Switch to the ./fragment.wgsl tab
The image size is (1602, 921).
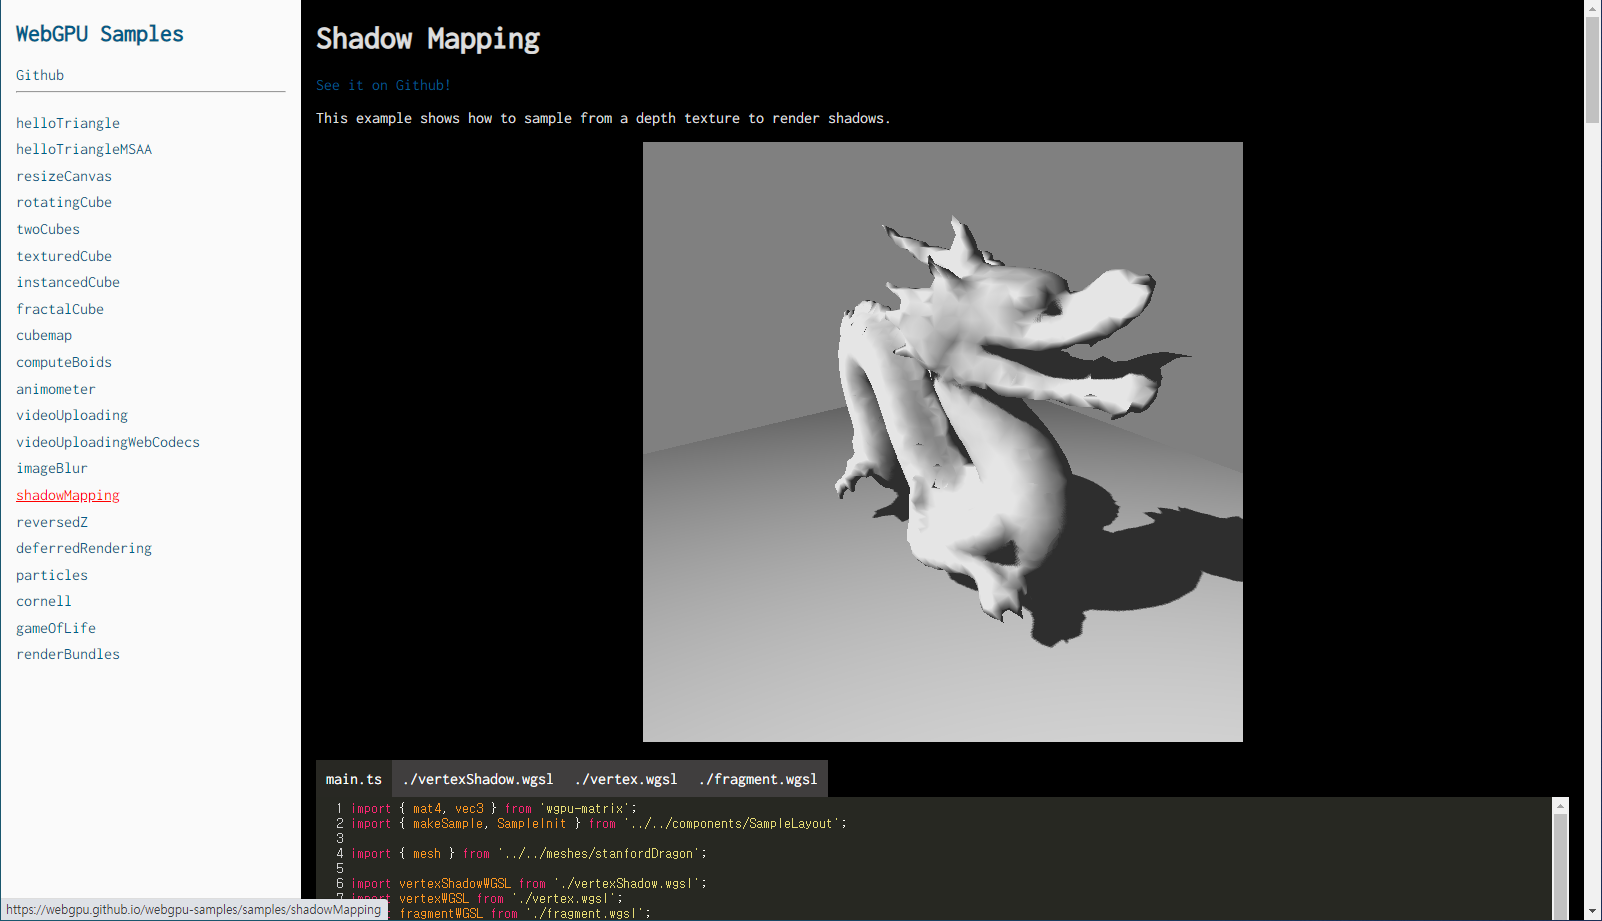pos(758,779)
